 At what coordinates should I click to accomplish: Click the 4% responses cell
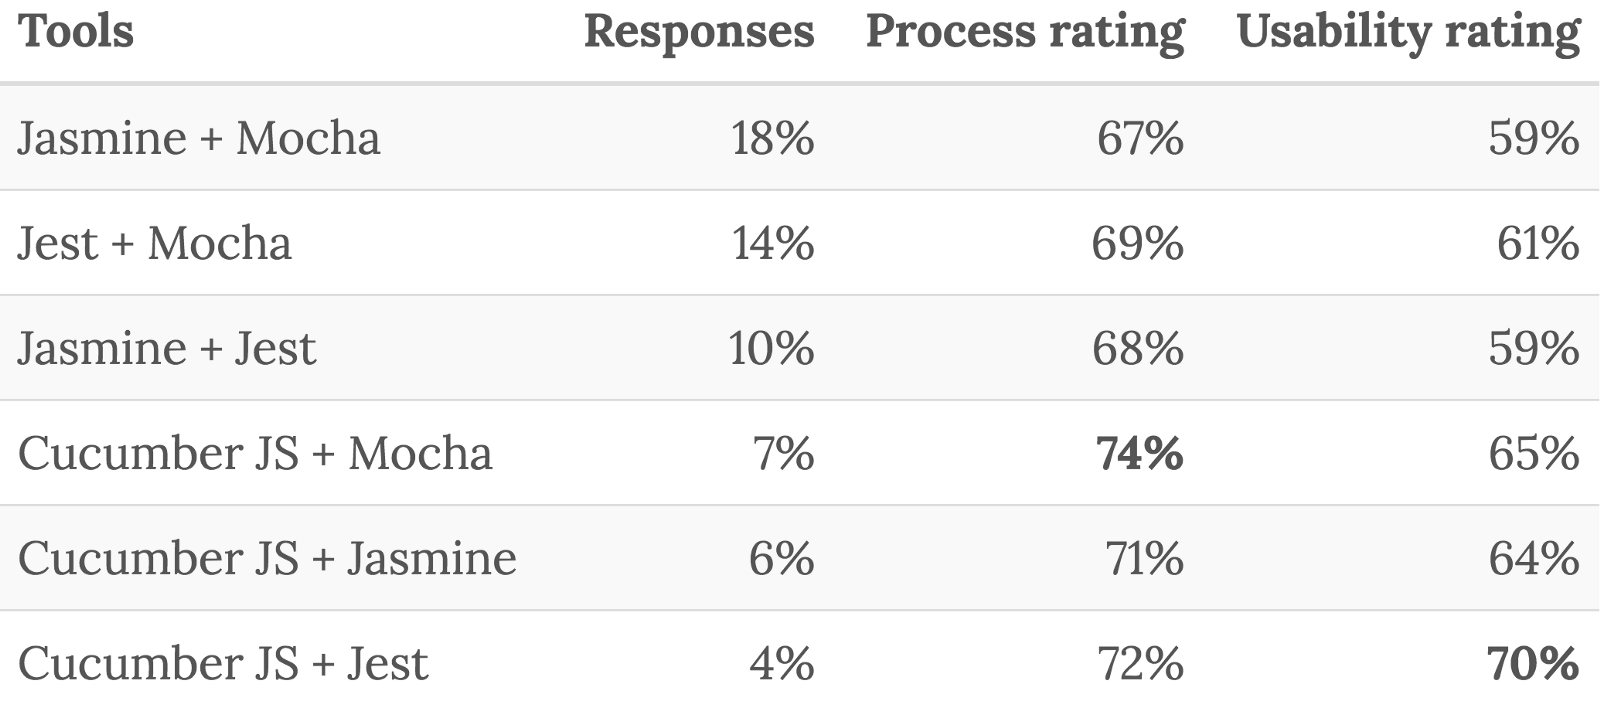pyautogui.click(x=781, y=664)
